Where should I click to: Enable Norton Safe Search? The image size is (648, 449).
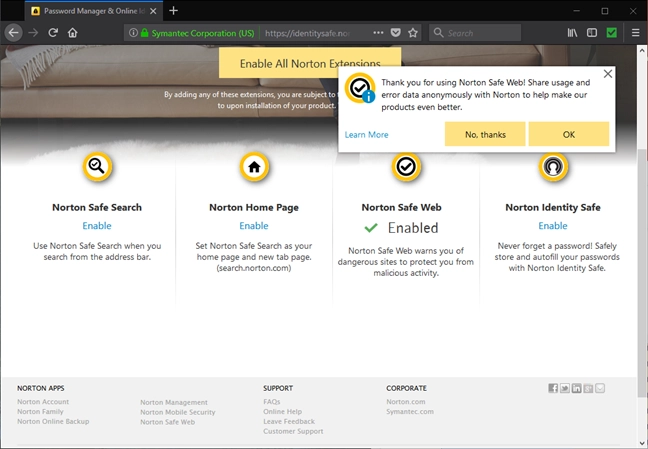pyautogui.click(x=97, y=226)
